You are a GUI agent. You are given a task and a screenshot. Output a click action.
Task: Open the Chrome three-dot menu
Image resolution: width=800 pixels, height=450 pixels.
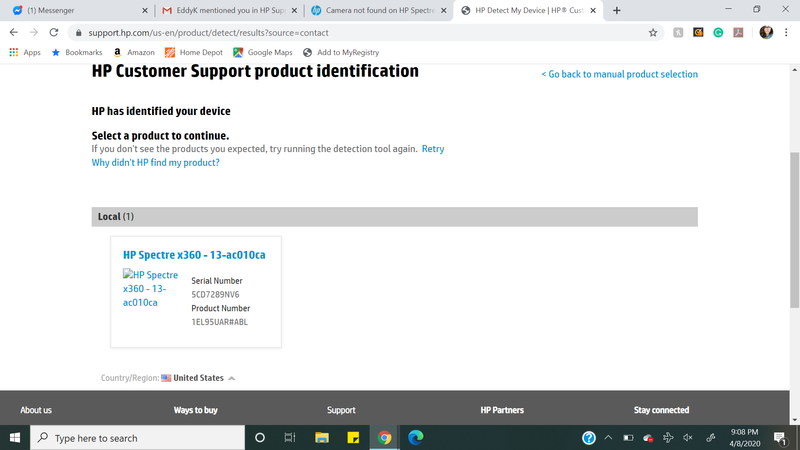pos(786,33)
